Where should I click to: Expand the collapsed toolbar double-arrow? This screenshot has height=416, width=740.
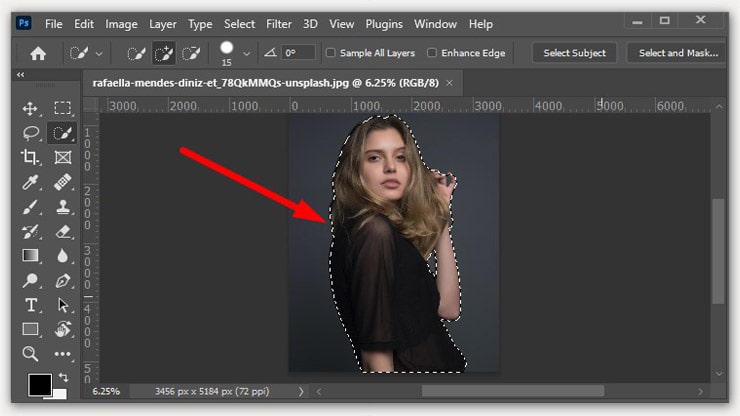point(21,75)
